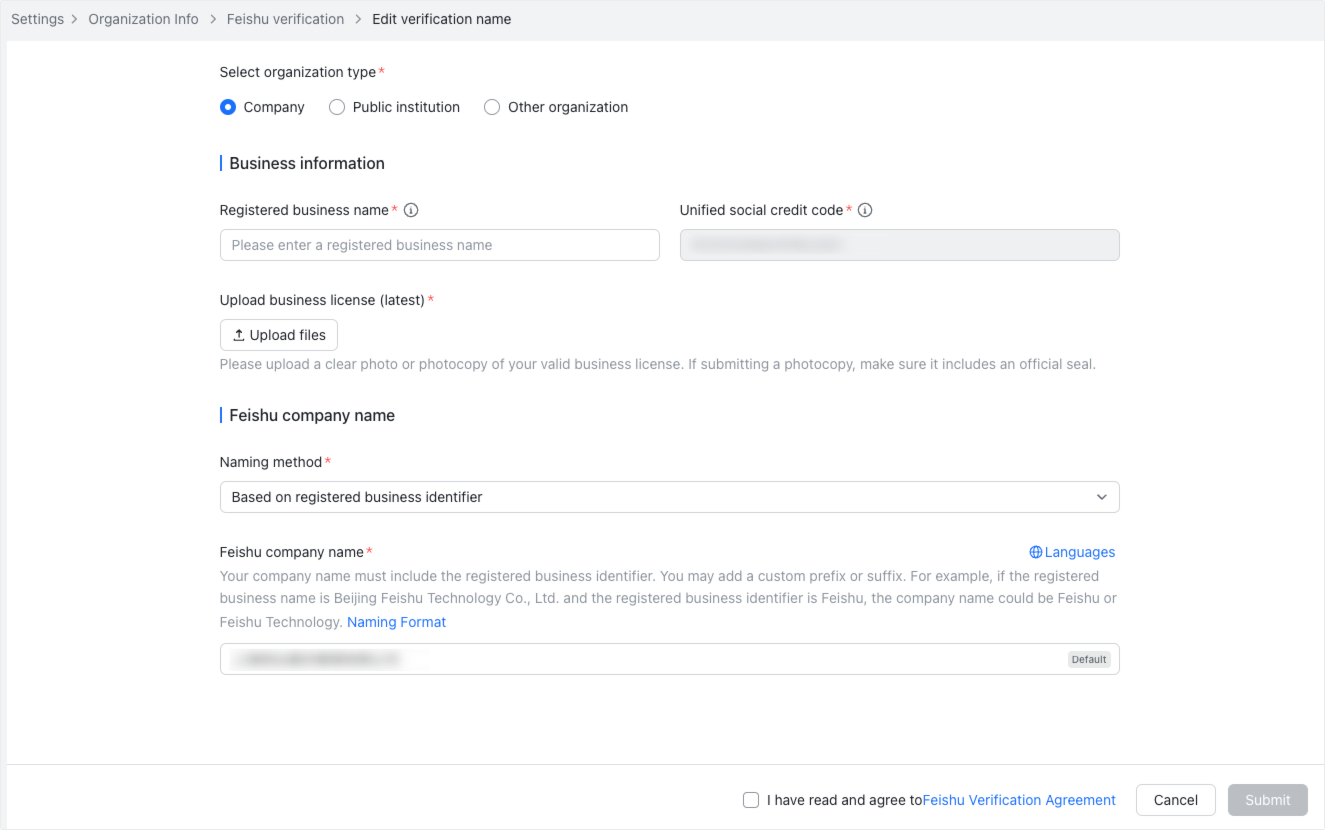Click the globe icon next to Languages

click(x=1034, y=552)
